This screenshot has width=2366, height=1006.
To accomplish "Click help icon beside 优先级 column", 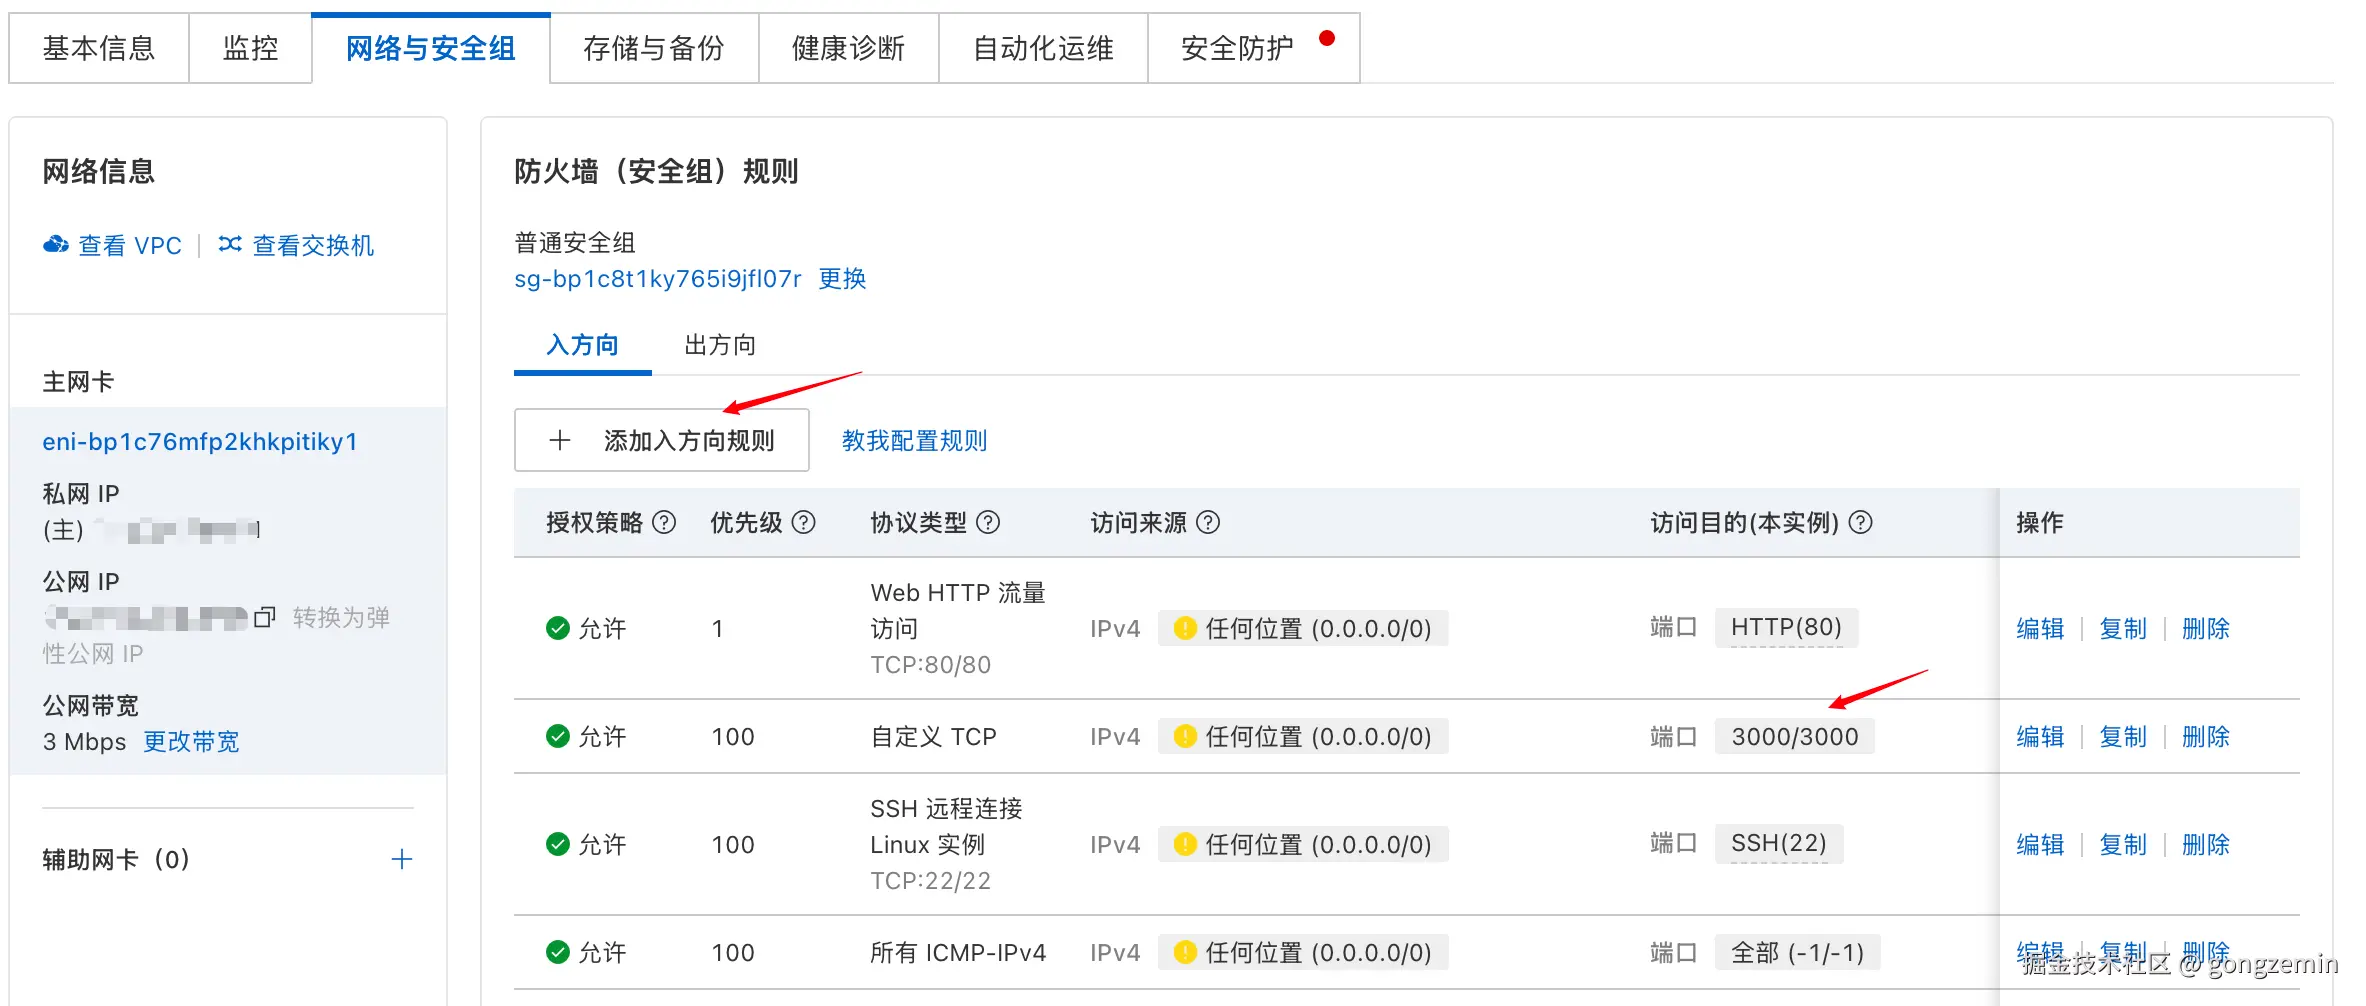I will (804, 522).
